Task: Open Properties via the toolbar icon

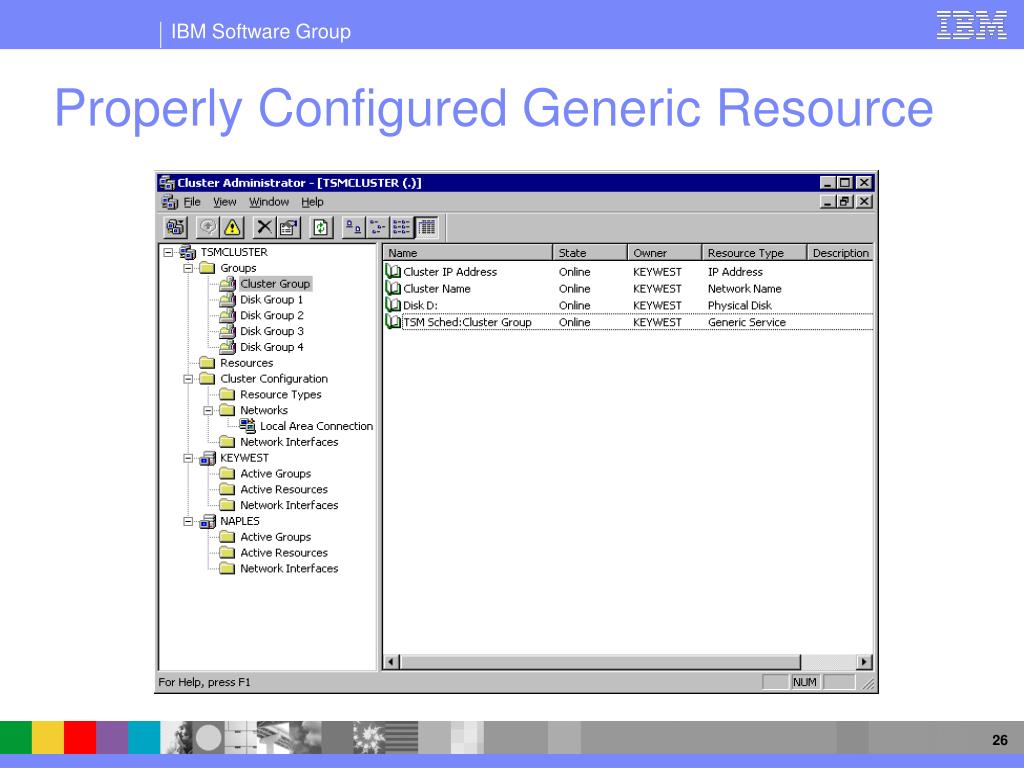Action: 288,227
